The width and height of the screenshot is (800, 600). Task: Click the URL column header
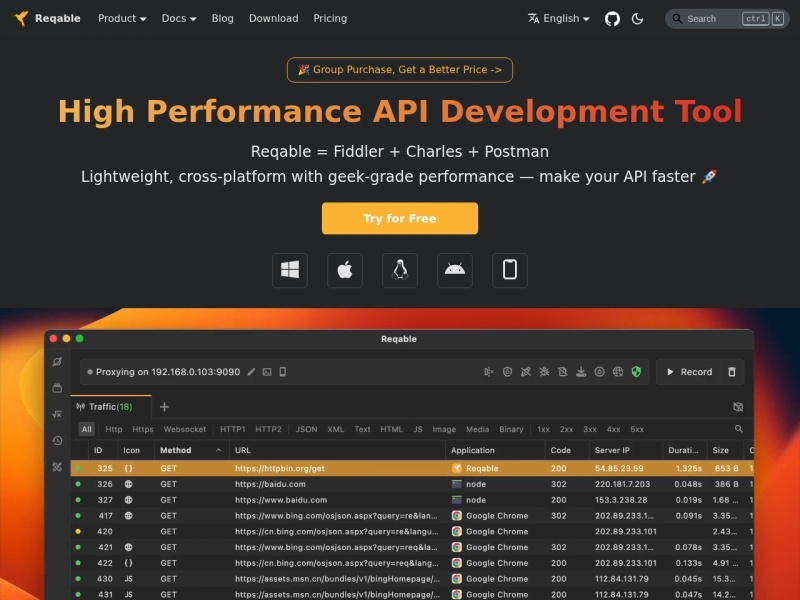[337, 450]
